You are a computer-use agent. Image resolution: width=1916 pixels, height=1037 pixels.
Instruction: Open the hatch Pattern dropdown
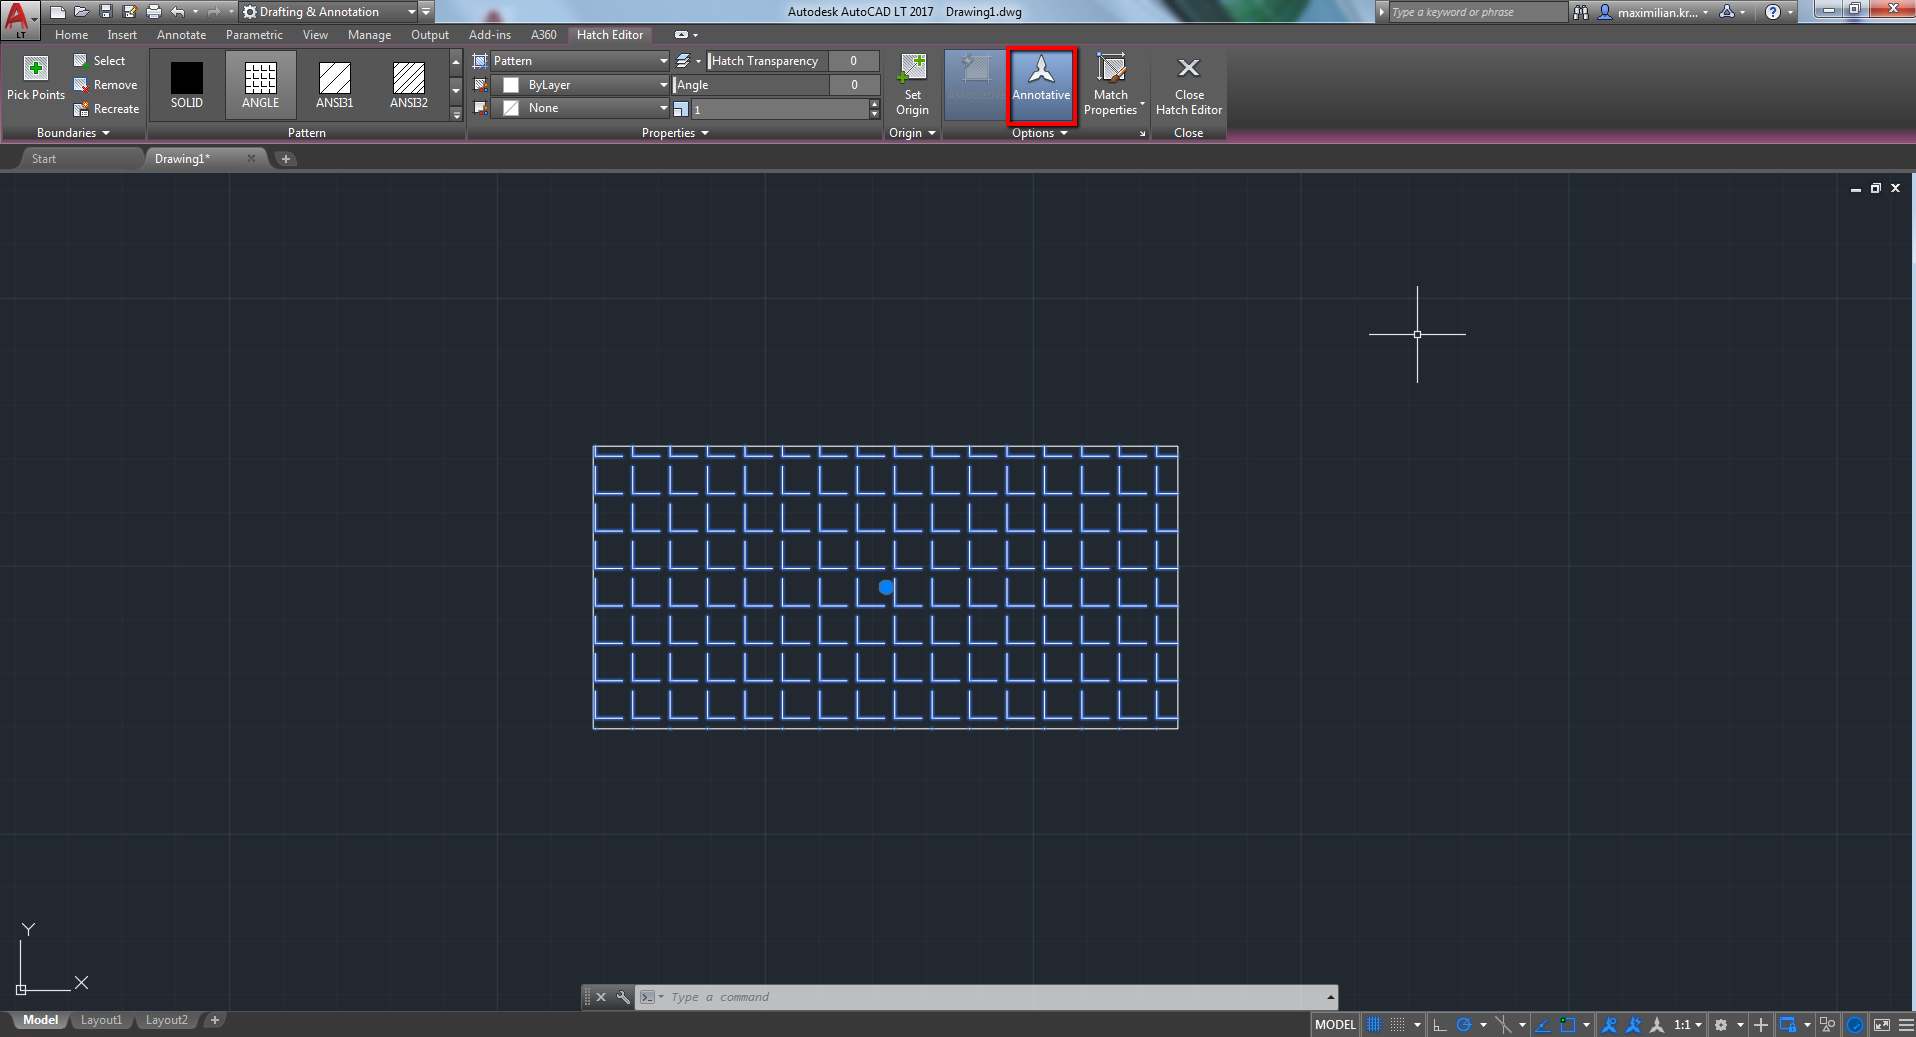tap(663, 61)
